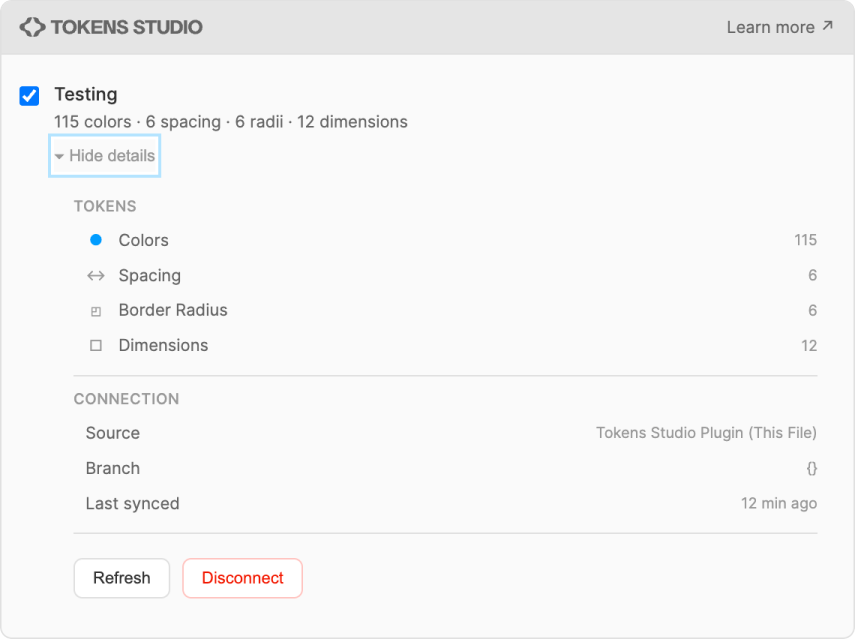Click the Dimensions square icon

(95, 345)
